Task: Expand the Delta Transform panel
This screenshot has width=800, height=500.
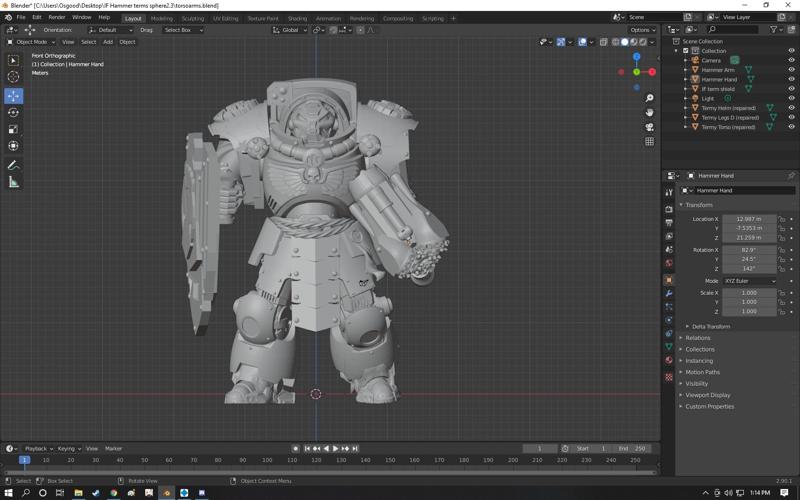Action: [710, 326]
